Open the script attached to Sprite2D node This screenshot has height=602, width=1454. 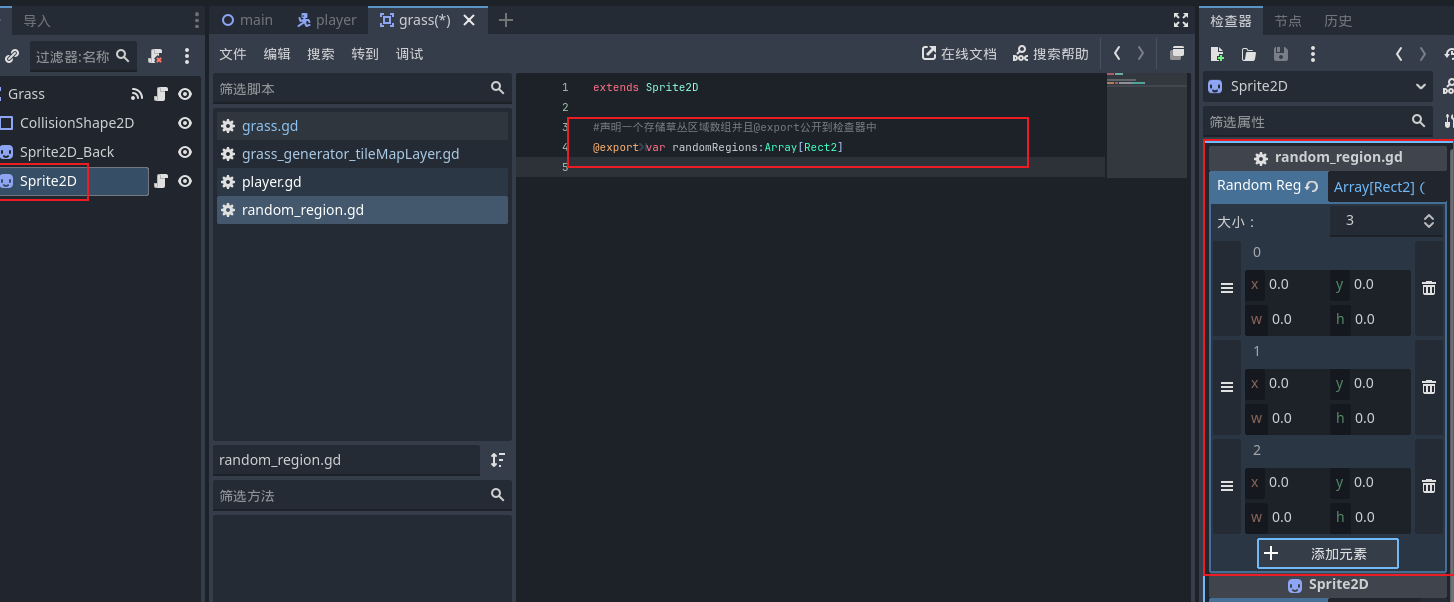161,181
